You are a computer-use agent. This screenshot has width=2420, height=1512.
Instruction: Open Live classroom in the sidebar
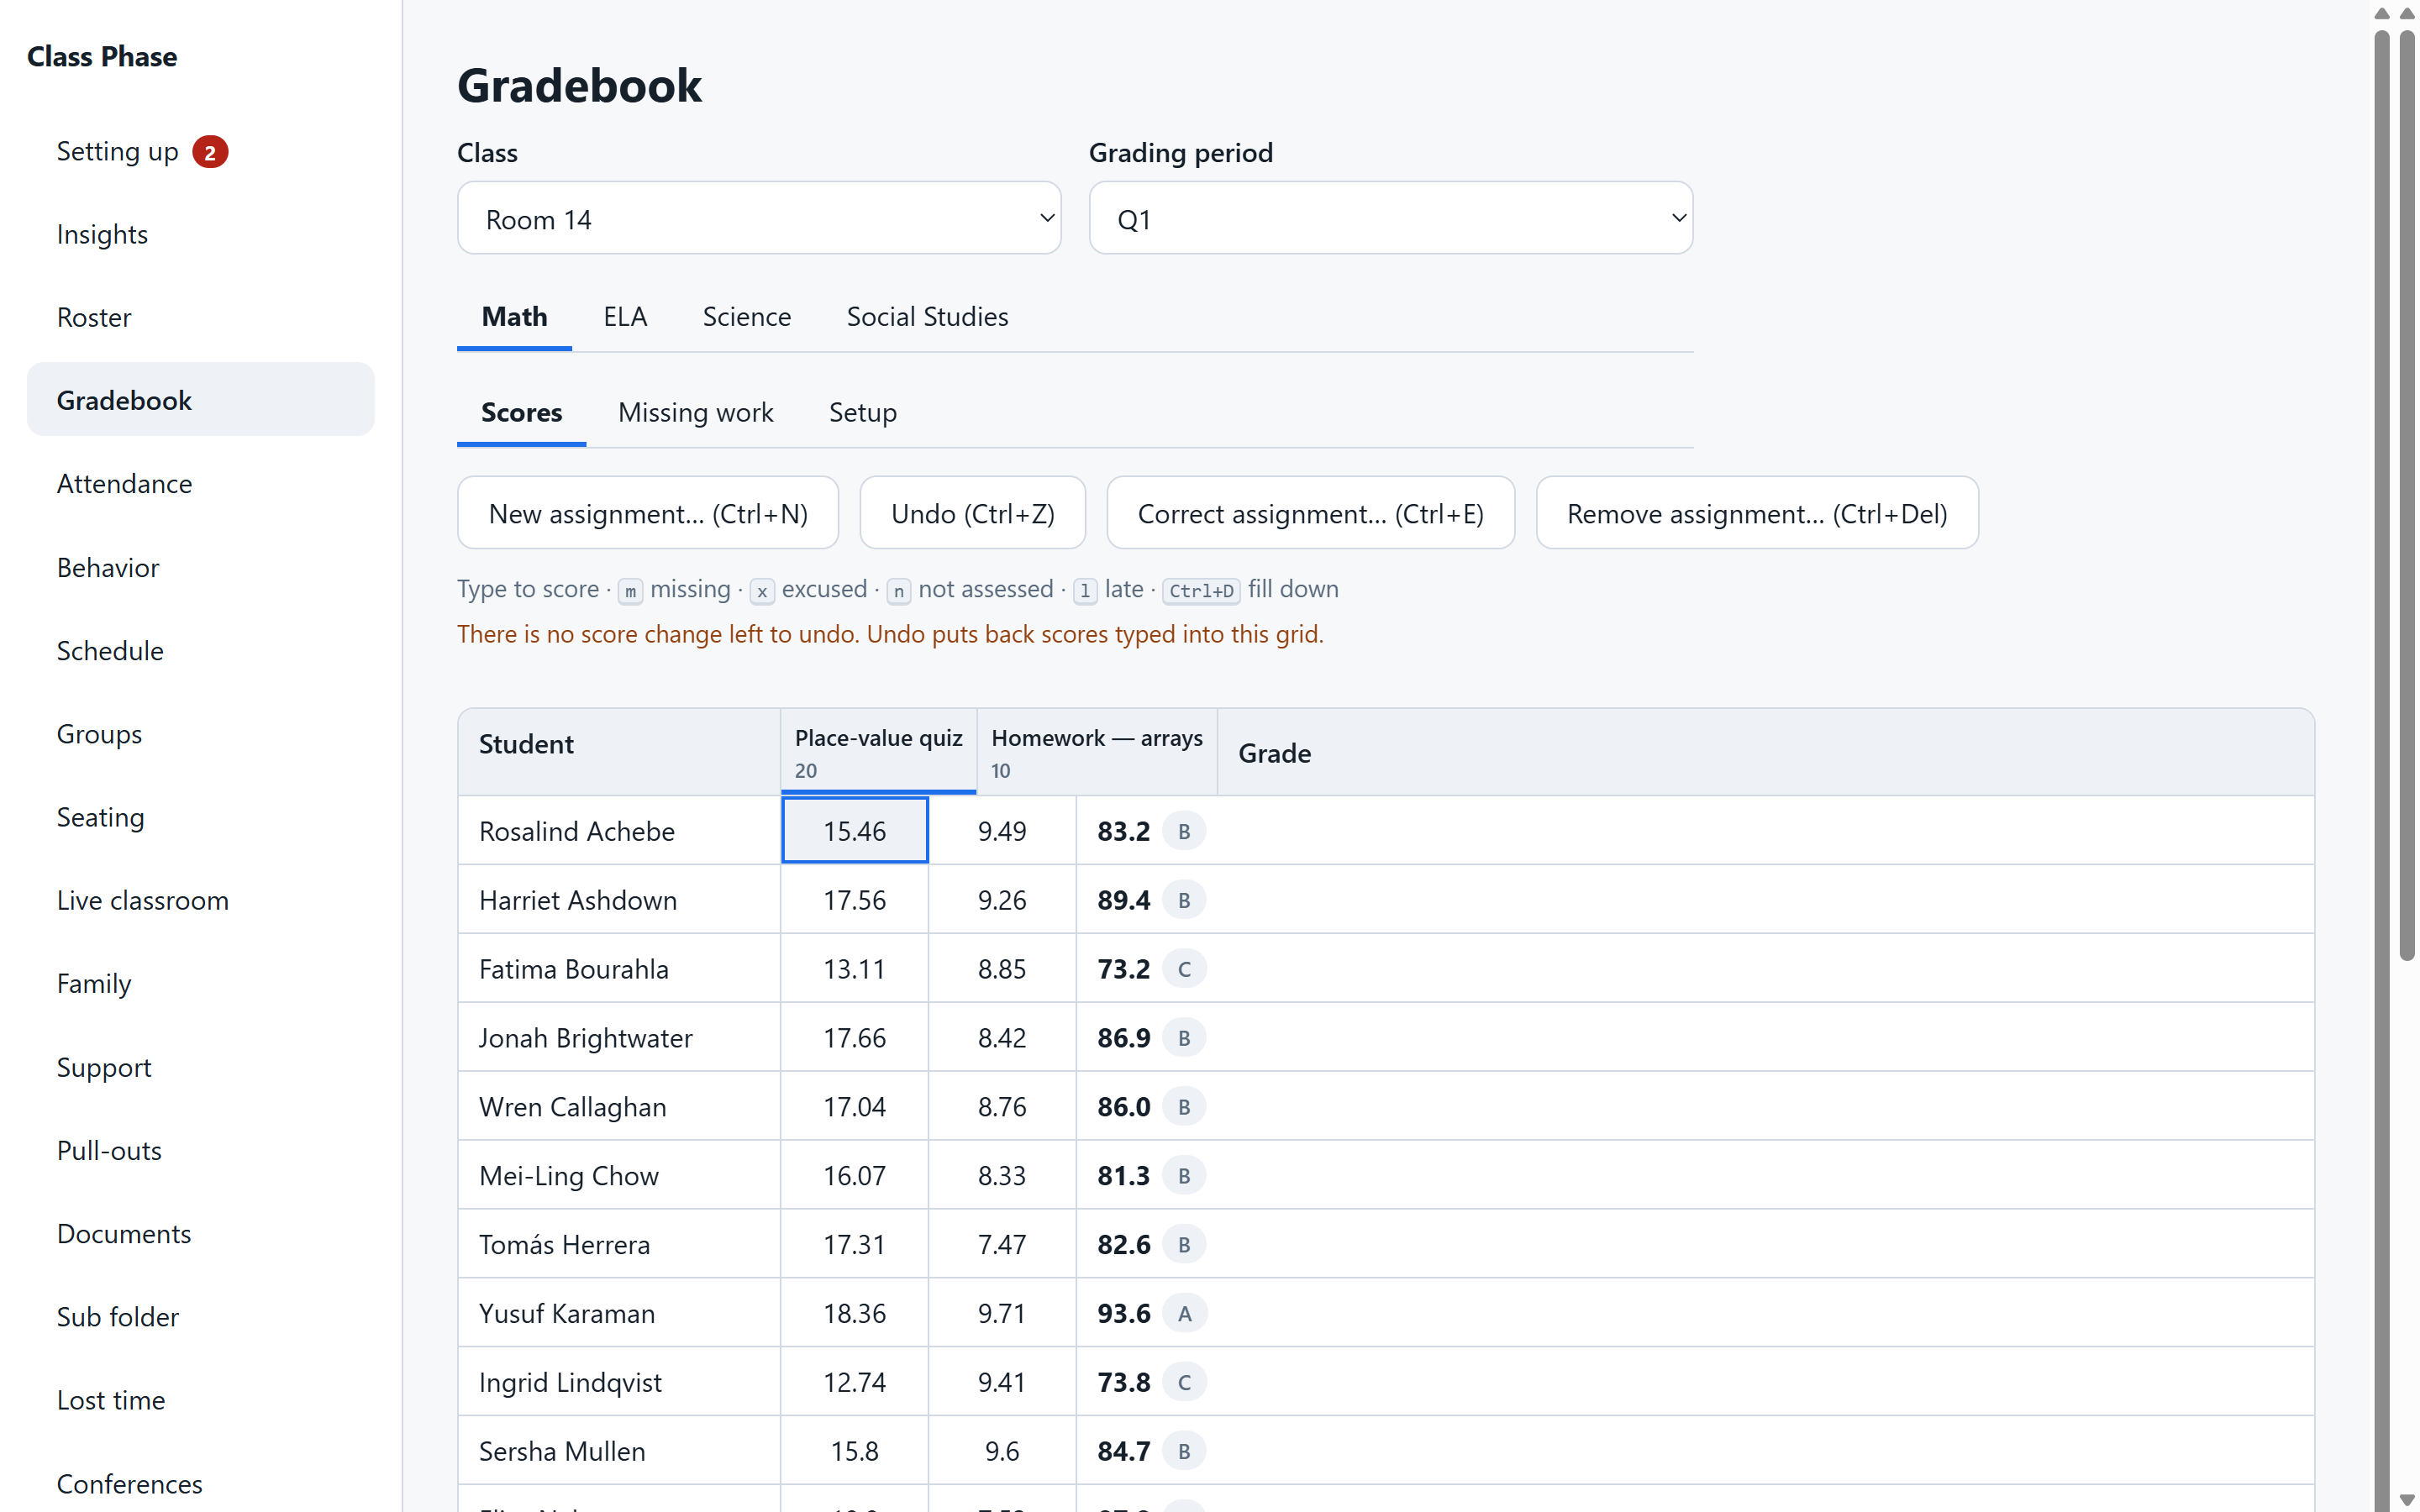(x=200, y=900)
